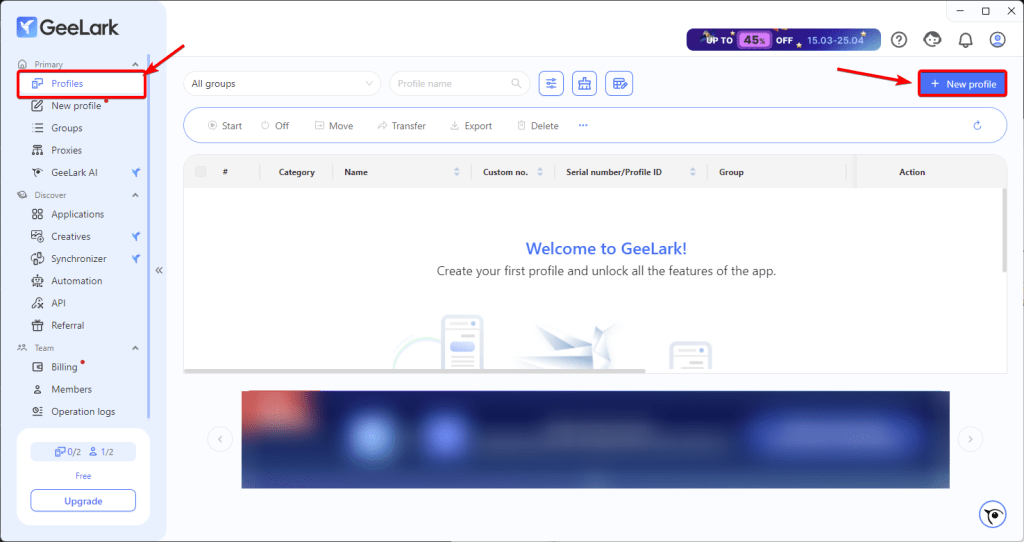Open the Proxies section
The image size is (1024, 542).
[66, 150]
